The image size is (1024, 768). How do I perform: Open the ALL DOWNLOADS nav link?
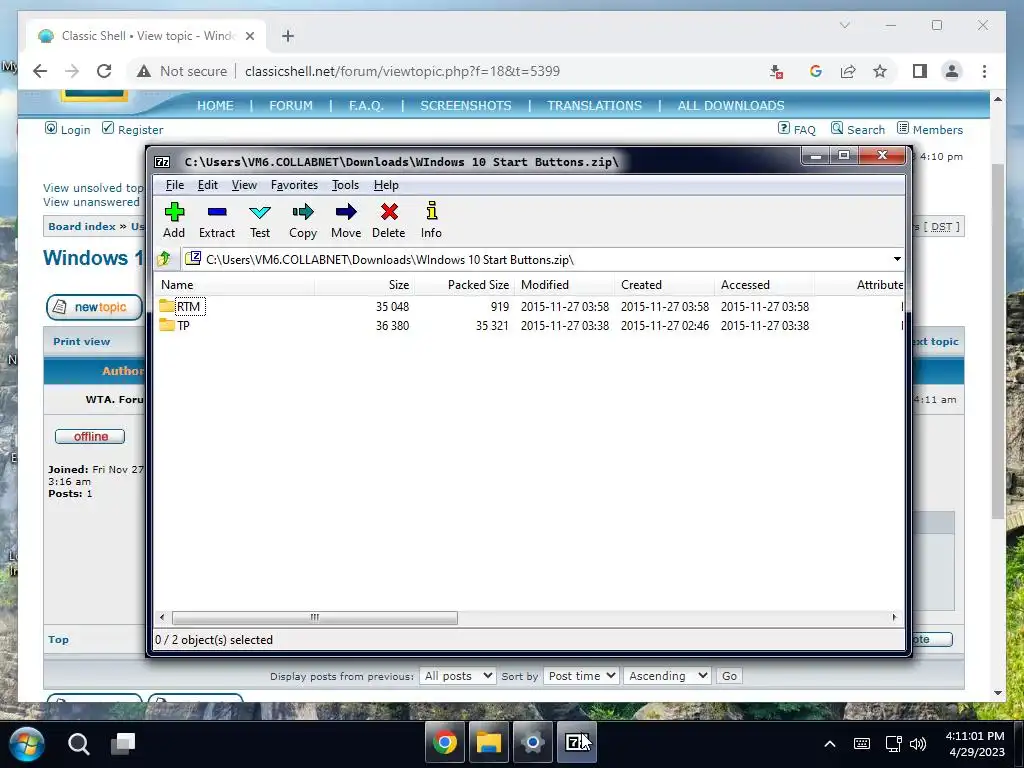[731, 106]
